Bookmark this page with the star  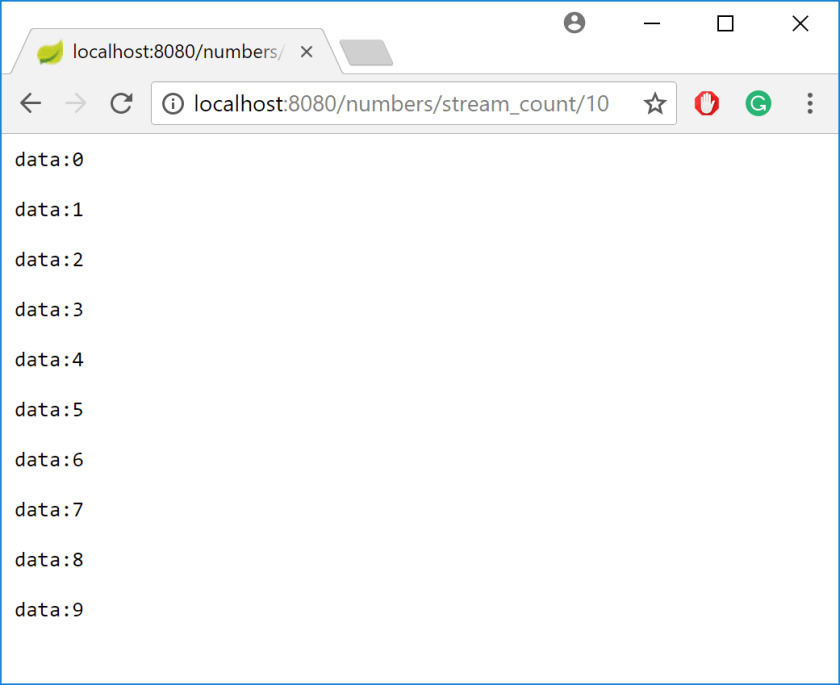click(655, 103)
